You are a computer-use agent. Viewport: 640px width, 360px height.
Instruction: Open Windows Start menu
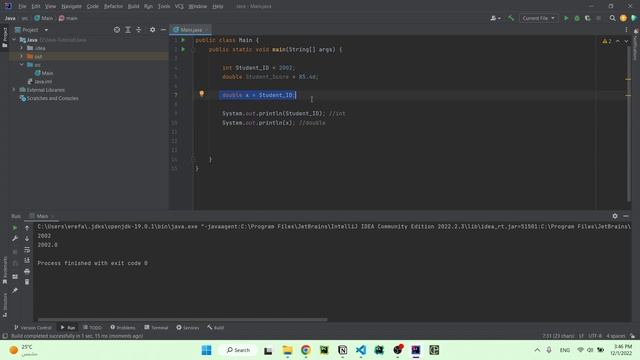pos(207,350)
